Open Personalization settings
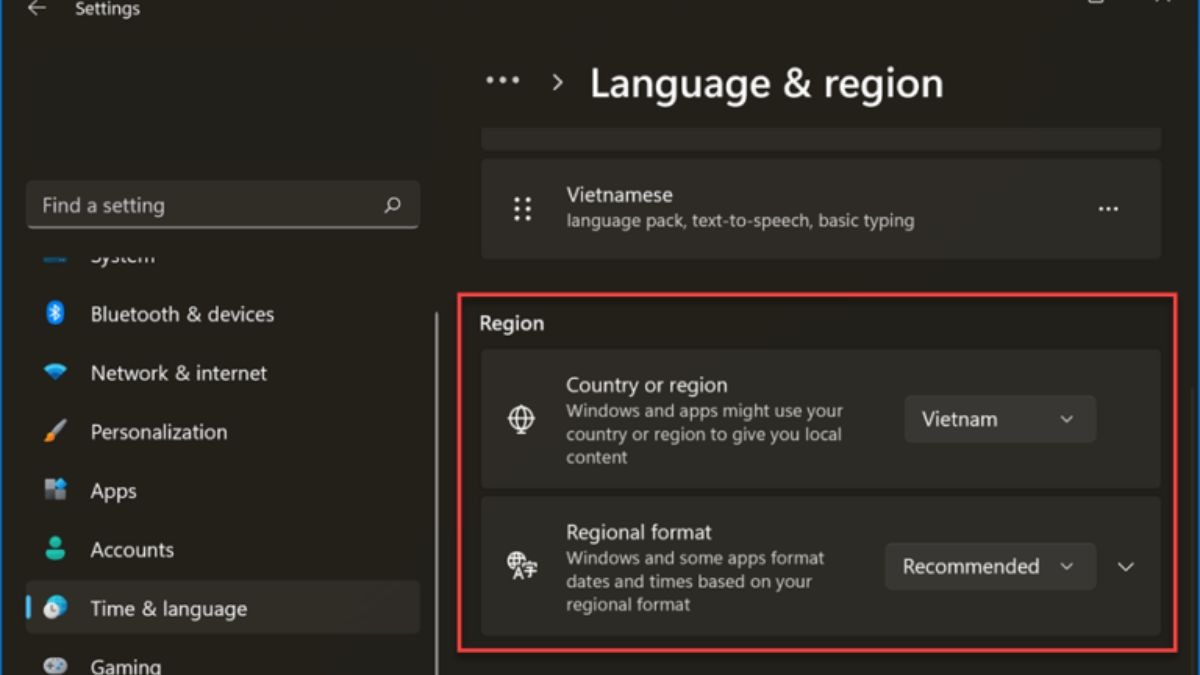Viewport: 1200px width, 675px height. pyautogui.click(x=222, y=432)
